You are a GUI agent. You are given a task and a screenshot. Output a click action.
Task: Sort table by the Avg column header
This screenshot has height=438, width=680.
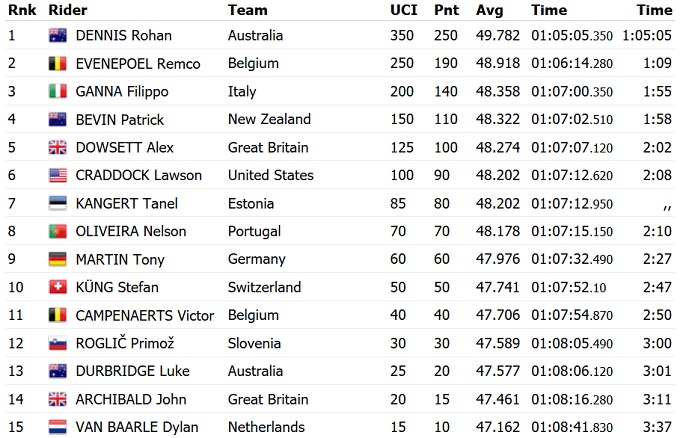point(489,10)
